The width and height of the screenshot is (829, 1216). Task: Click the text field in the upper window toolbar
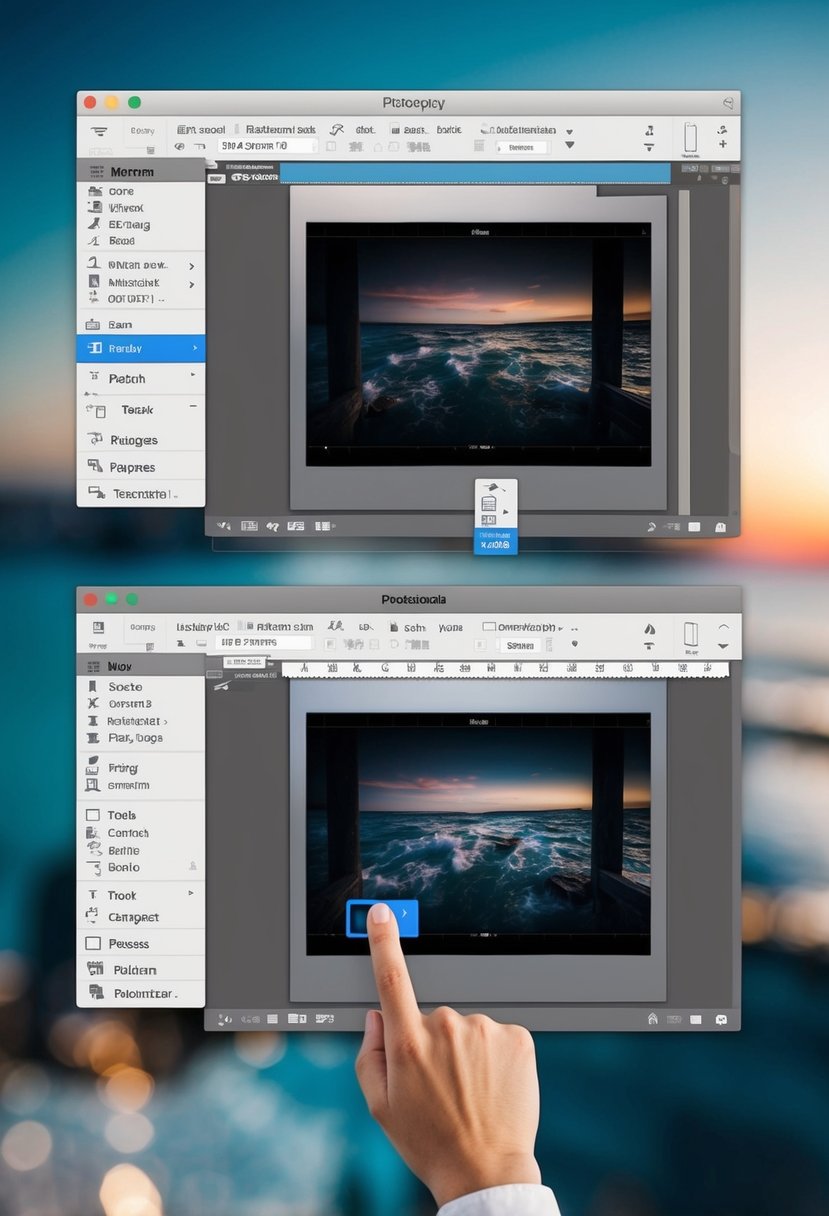(x=267, y=146)
